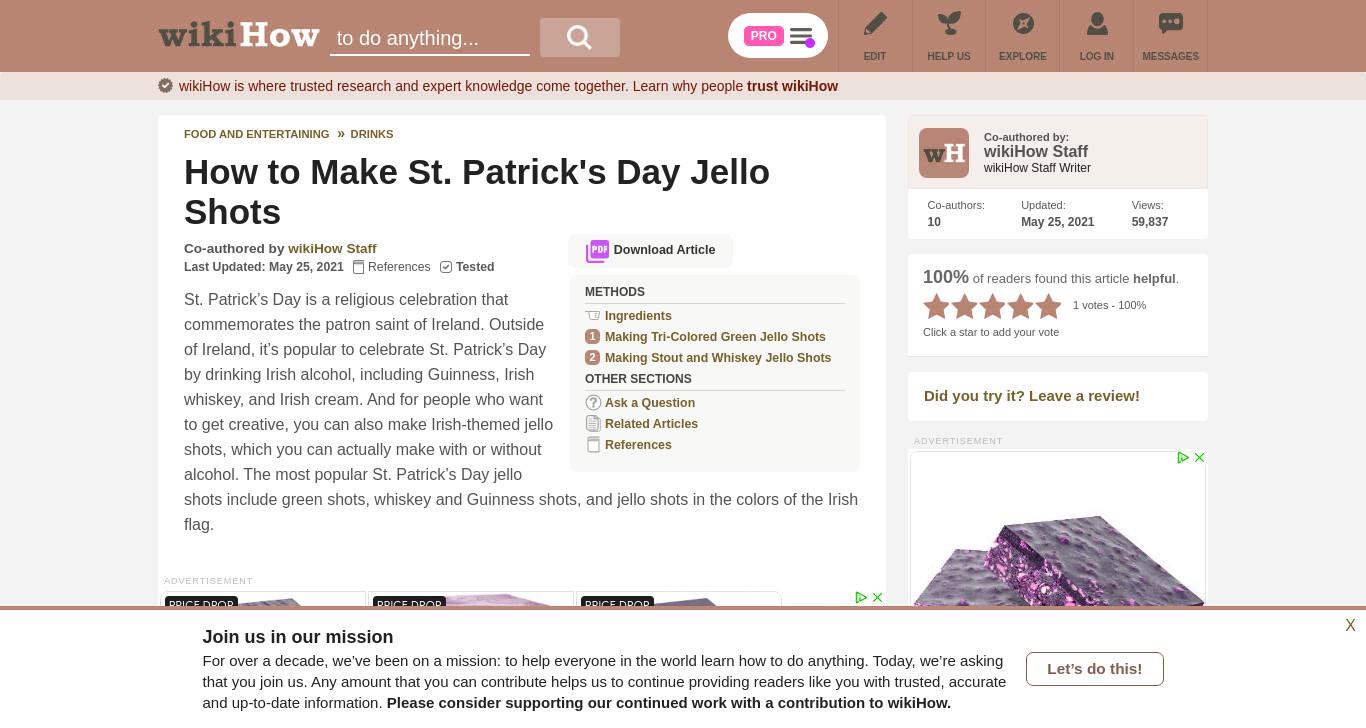Open the Help Us sprout icon
This screenshot has width=1366, height=728.
pyautogui.click(x=949, y=23)
